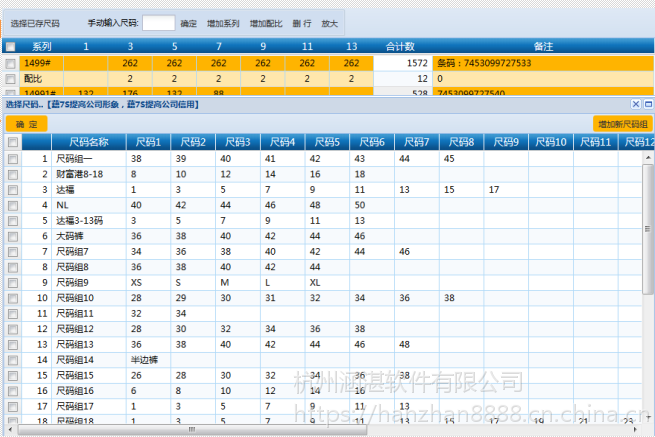This screenshot has width=655, height=437.
Task: Click the 尺码10 column header
Action: click(551, 142)
